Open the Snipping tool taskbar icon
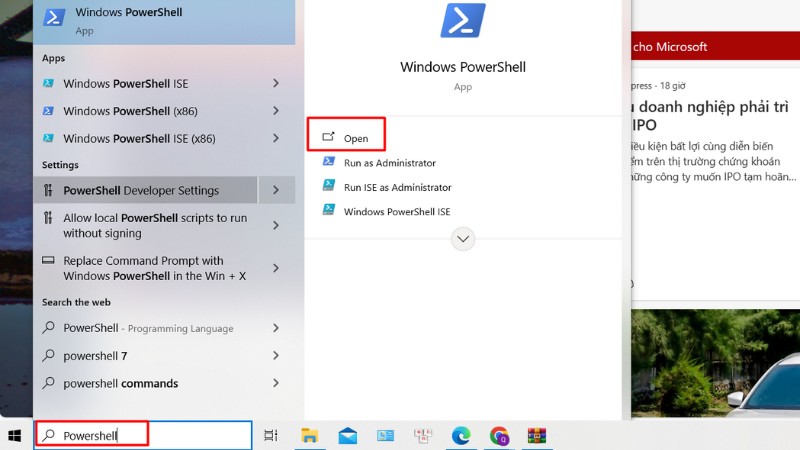Screen dimensions: 800x450 [423, 435]
